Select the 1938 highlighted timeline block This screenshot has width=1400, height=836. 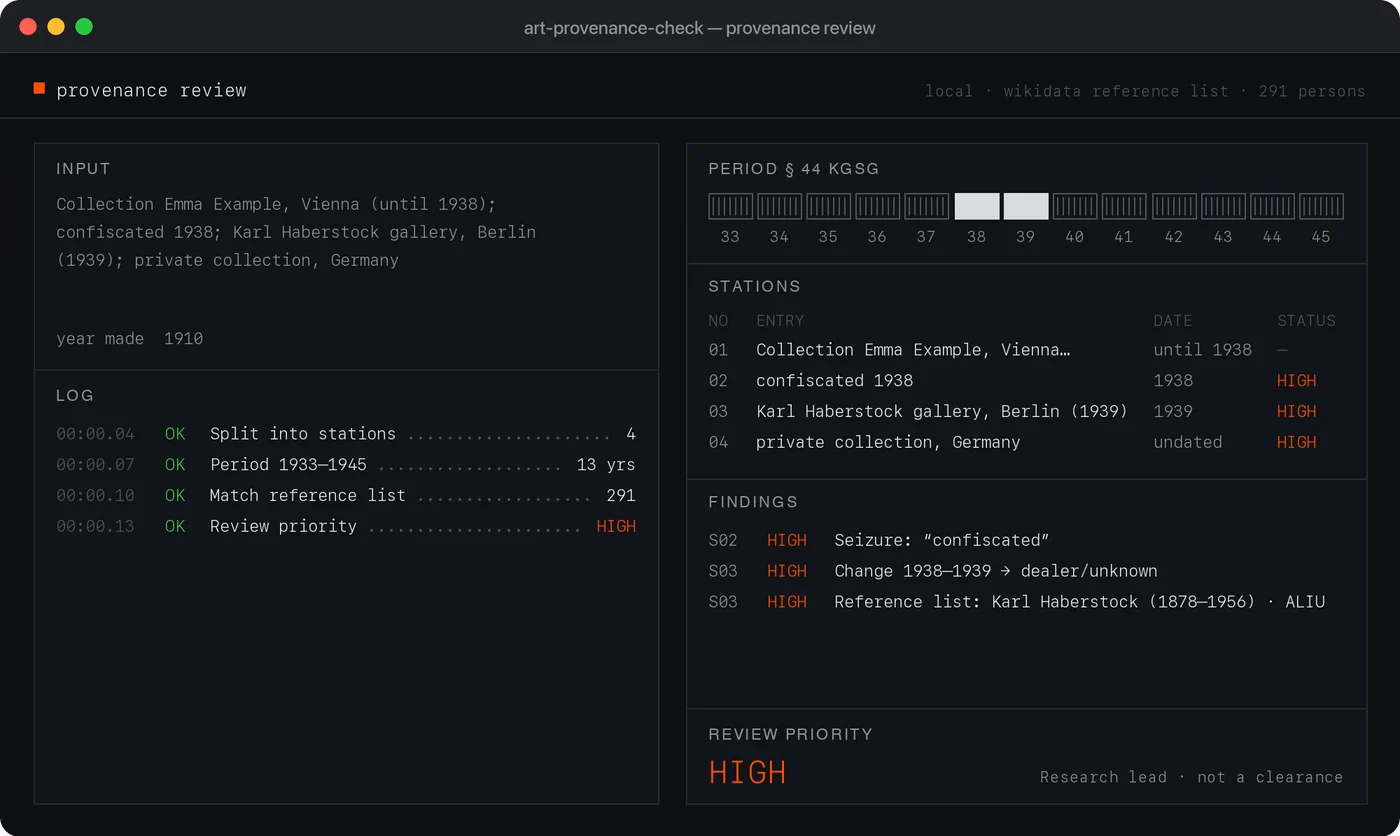tap(977, 206)
